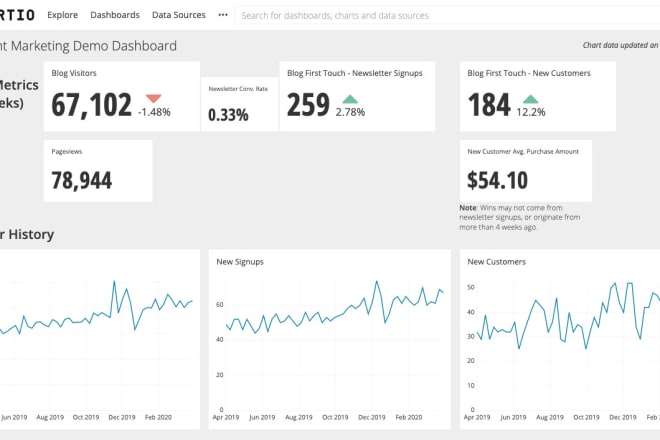660x440 pixels.
Task: Select the 2.78% change value
Action: tap(350, 112)
